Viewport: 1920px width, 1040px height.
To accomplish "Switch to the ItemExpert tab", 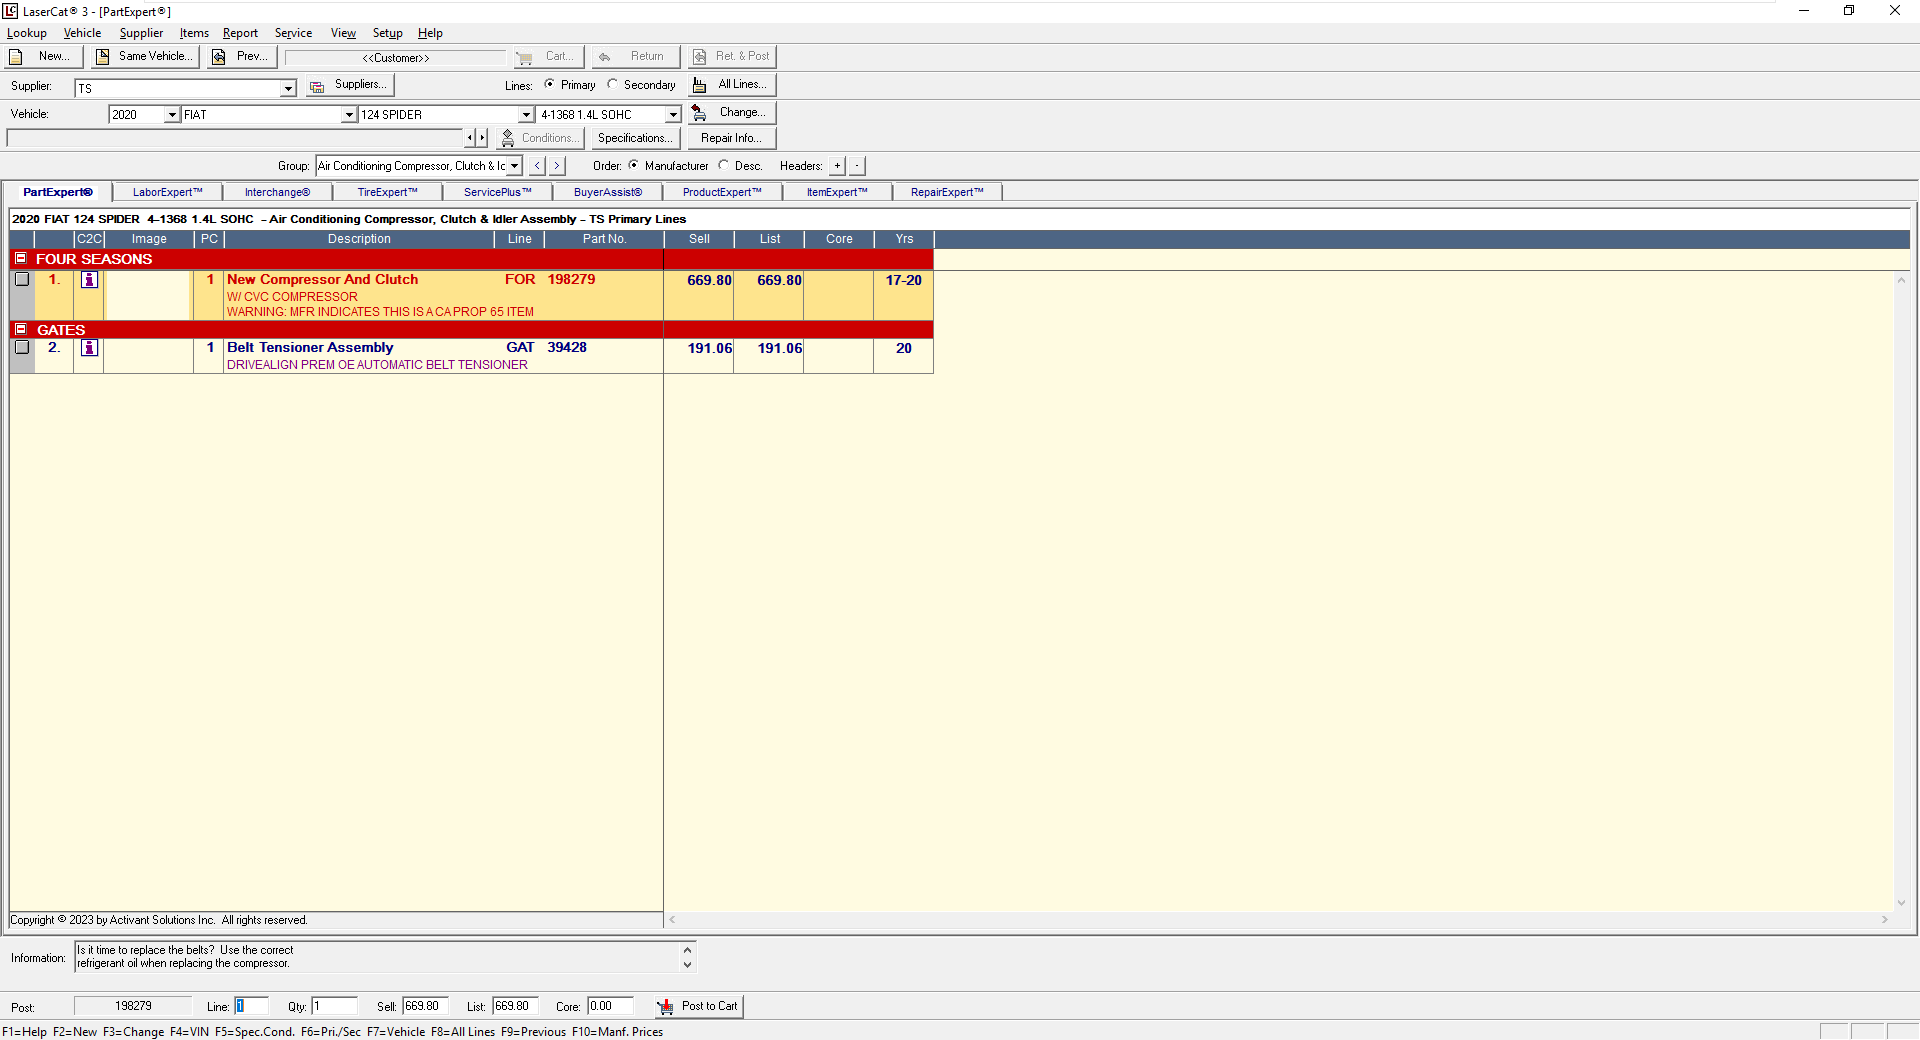I will (837, 192).
